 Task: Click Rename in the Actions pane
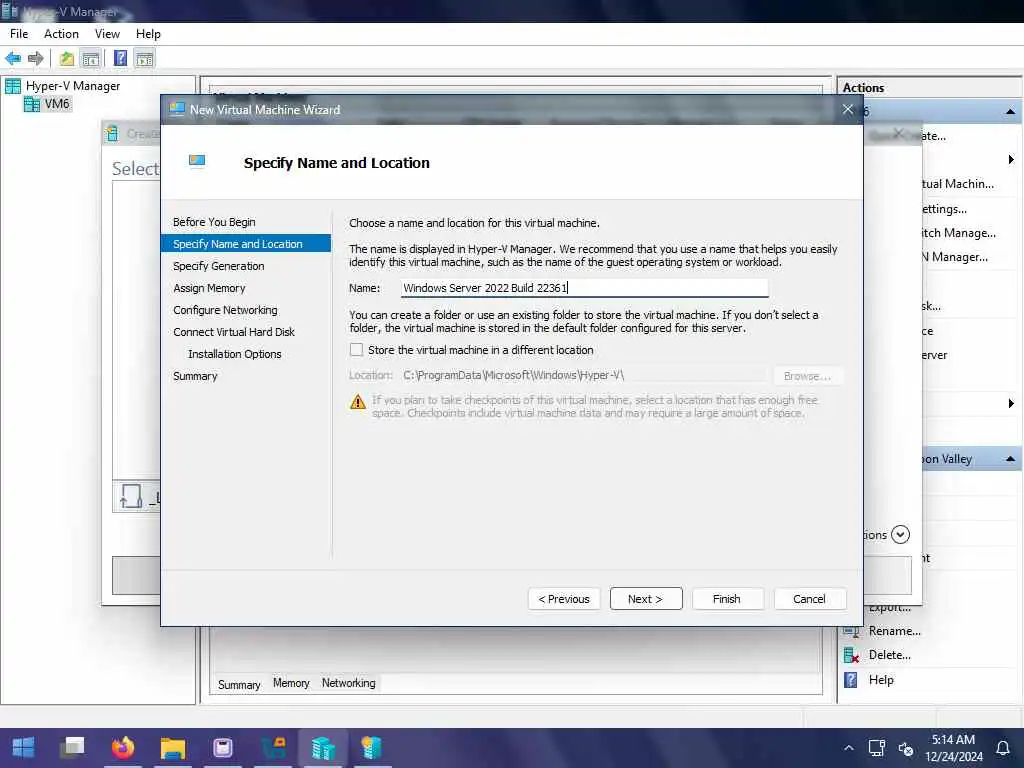895,631
